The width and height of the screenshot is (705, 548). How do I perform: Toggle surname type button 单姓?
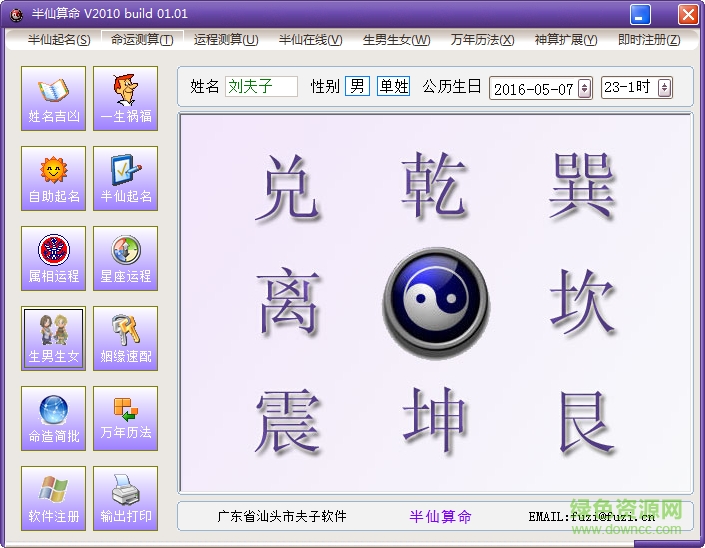coord(393,86)
